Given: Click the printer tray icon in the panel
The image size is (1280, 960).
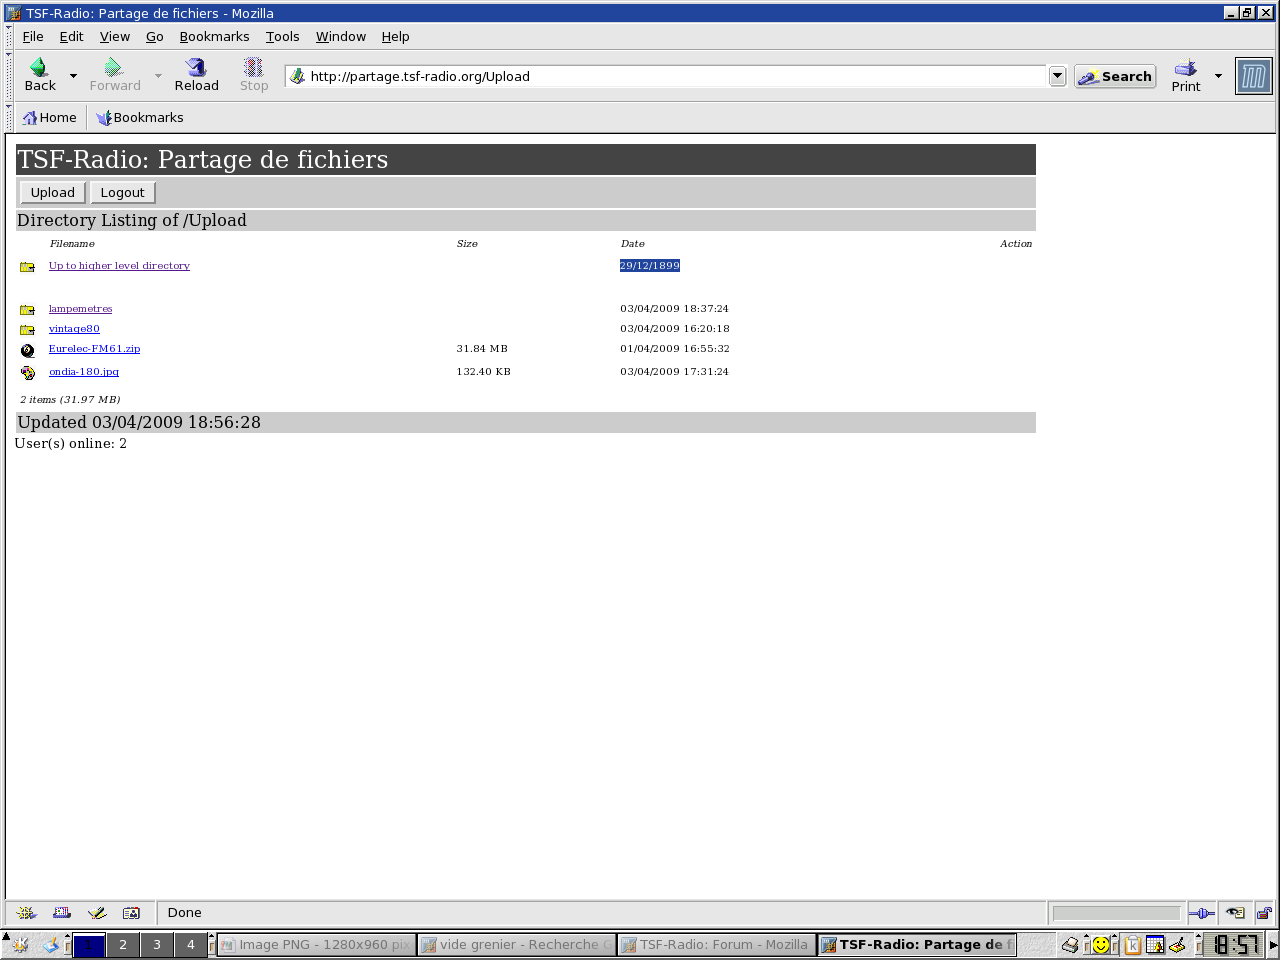Looking at the screenshot, I should click(1070, 944).
